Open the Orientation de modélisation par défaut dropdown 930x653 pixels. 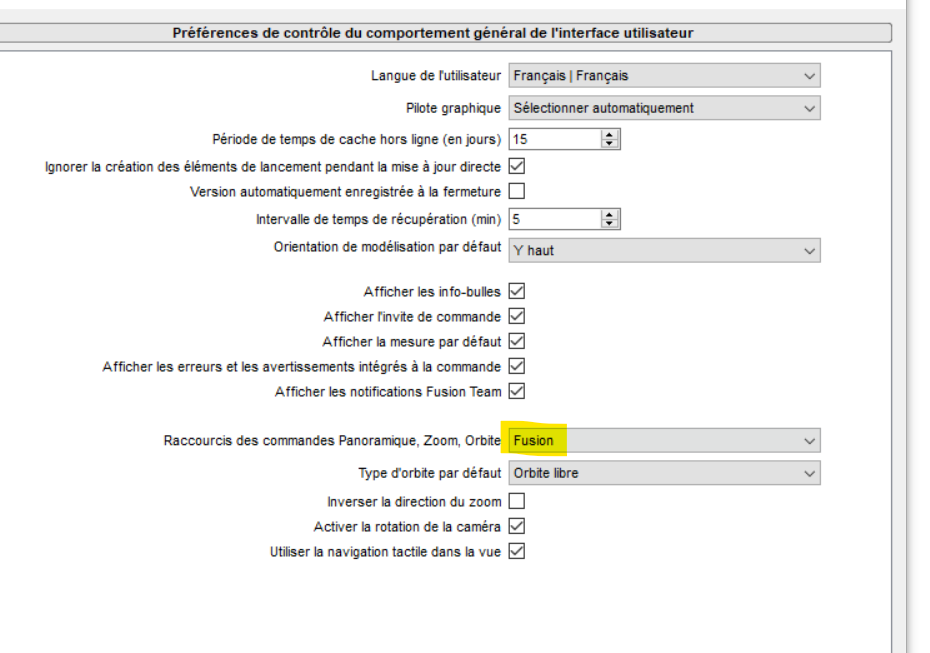(664, 250)
